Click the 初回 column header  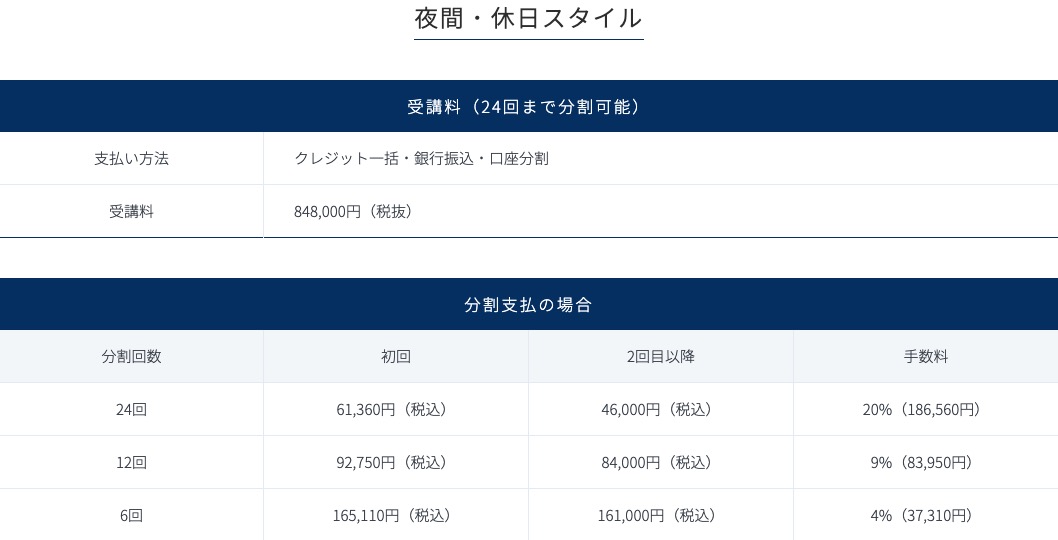396,356
